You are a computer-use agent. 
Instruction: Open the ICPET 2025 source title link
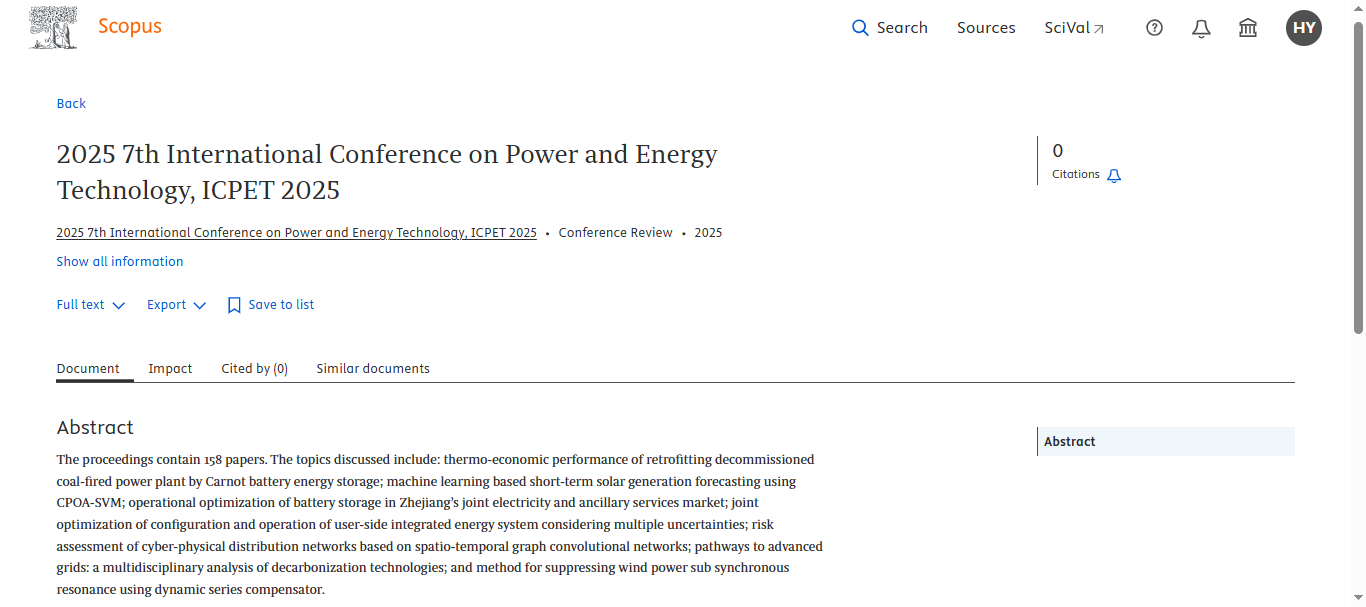[296, 233]
